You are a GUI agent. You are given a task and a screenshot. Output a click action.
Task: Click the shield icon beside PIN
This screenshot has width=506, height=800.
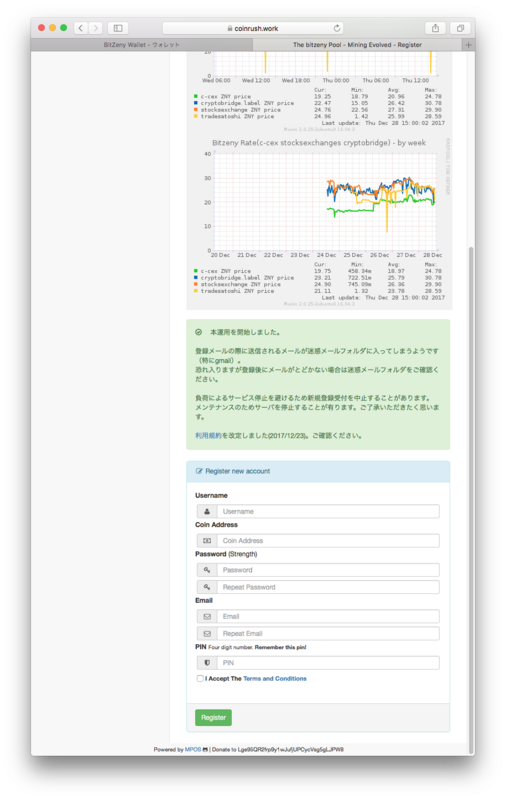click(x=207, y=663)
